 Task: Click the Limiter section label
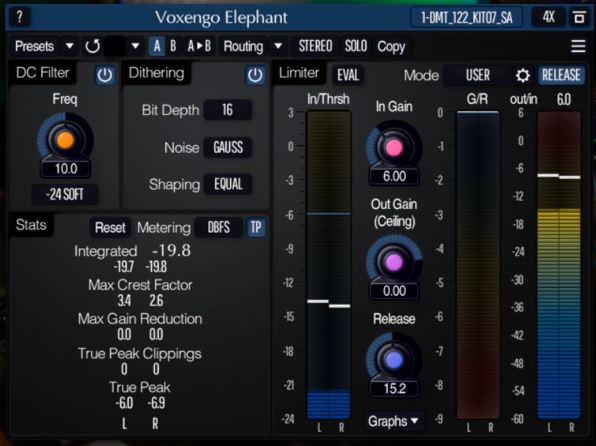click(299, 73)
